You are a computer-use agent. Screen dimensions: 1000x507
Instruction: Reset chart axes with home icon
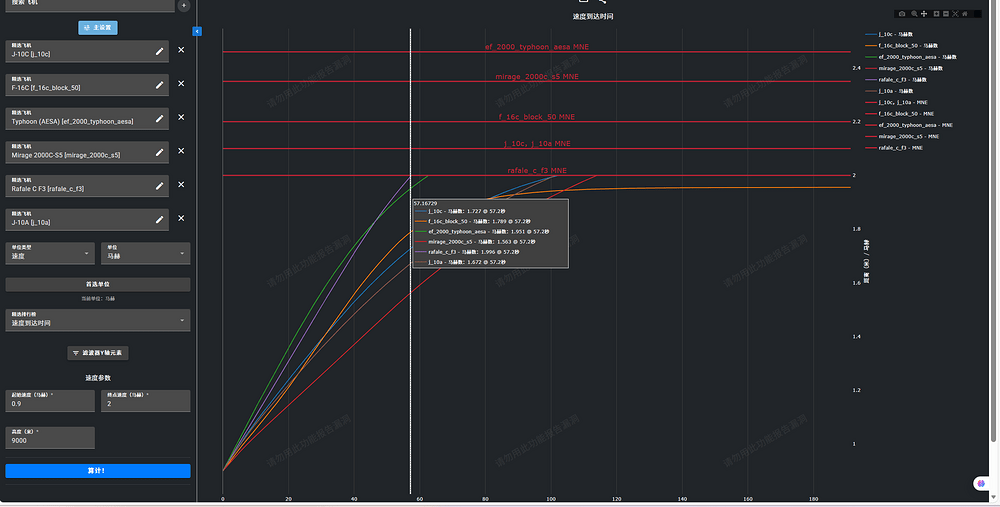(x=964, y=13)
